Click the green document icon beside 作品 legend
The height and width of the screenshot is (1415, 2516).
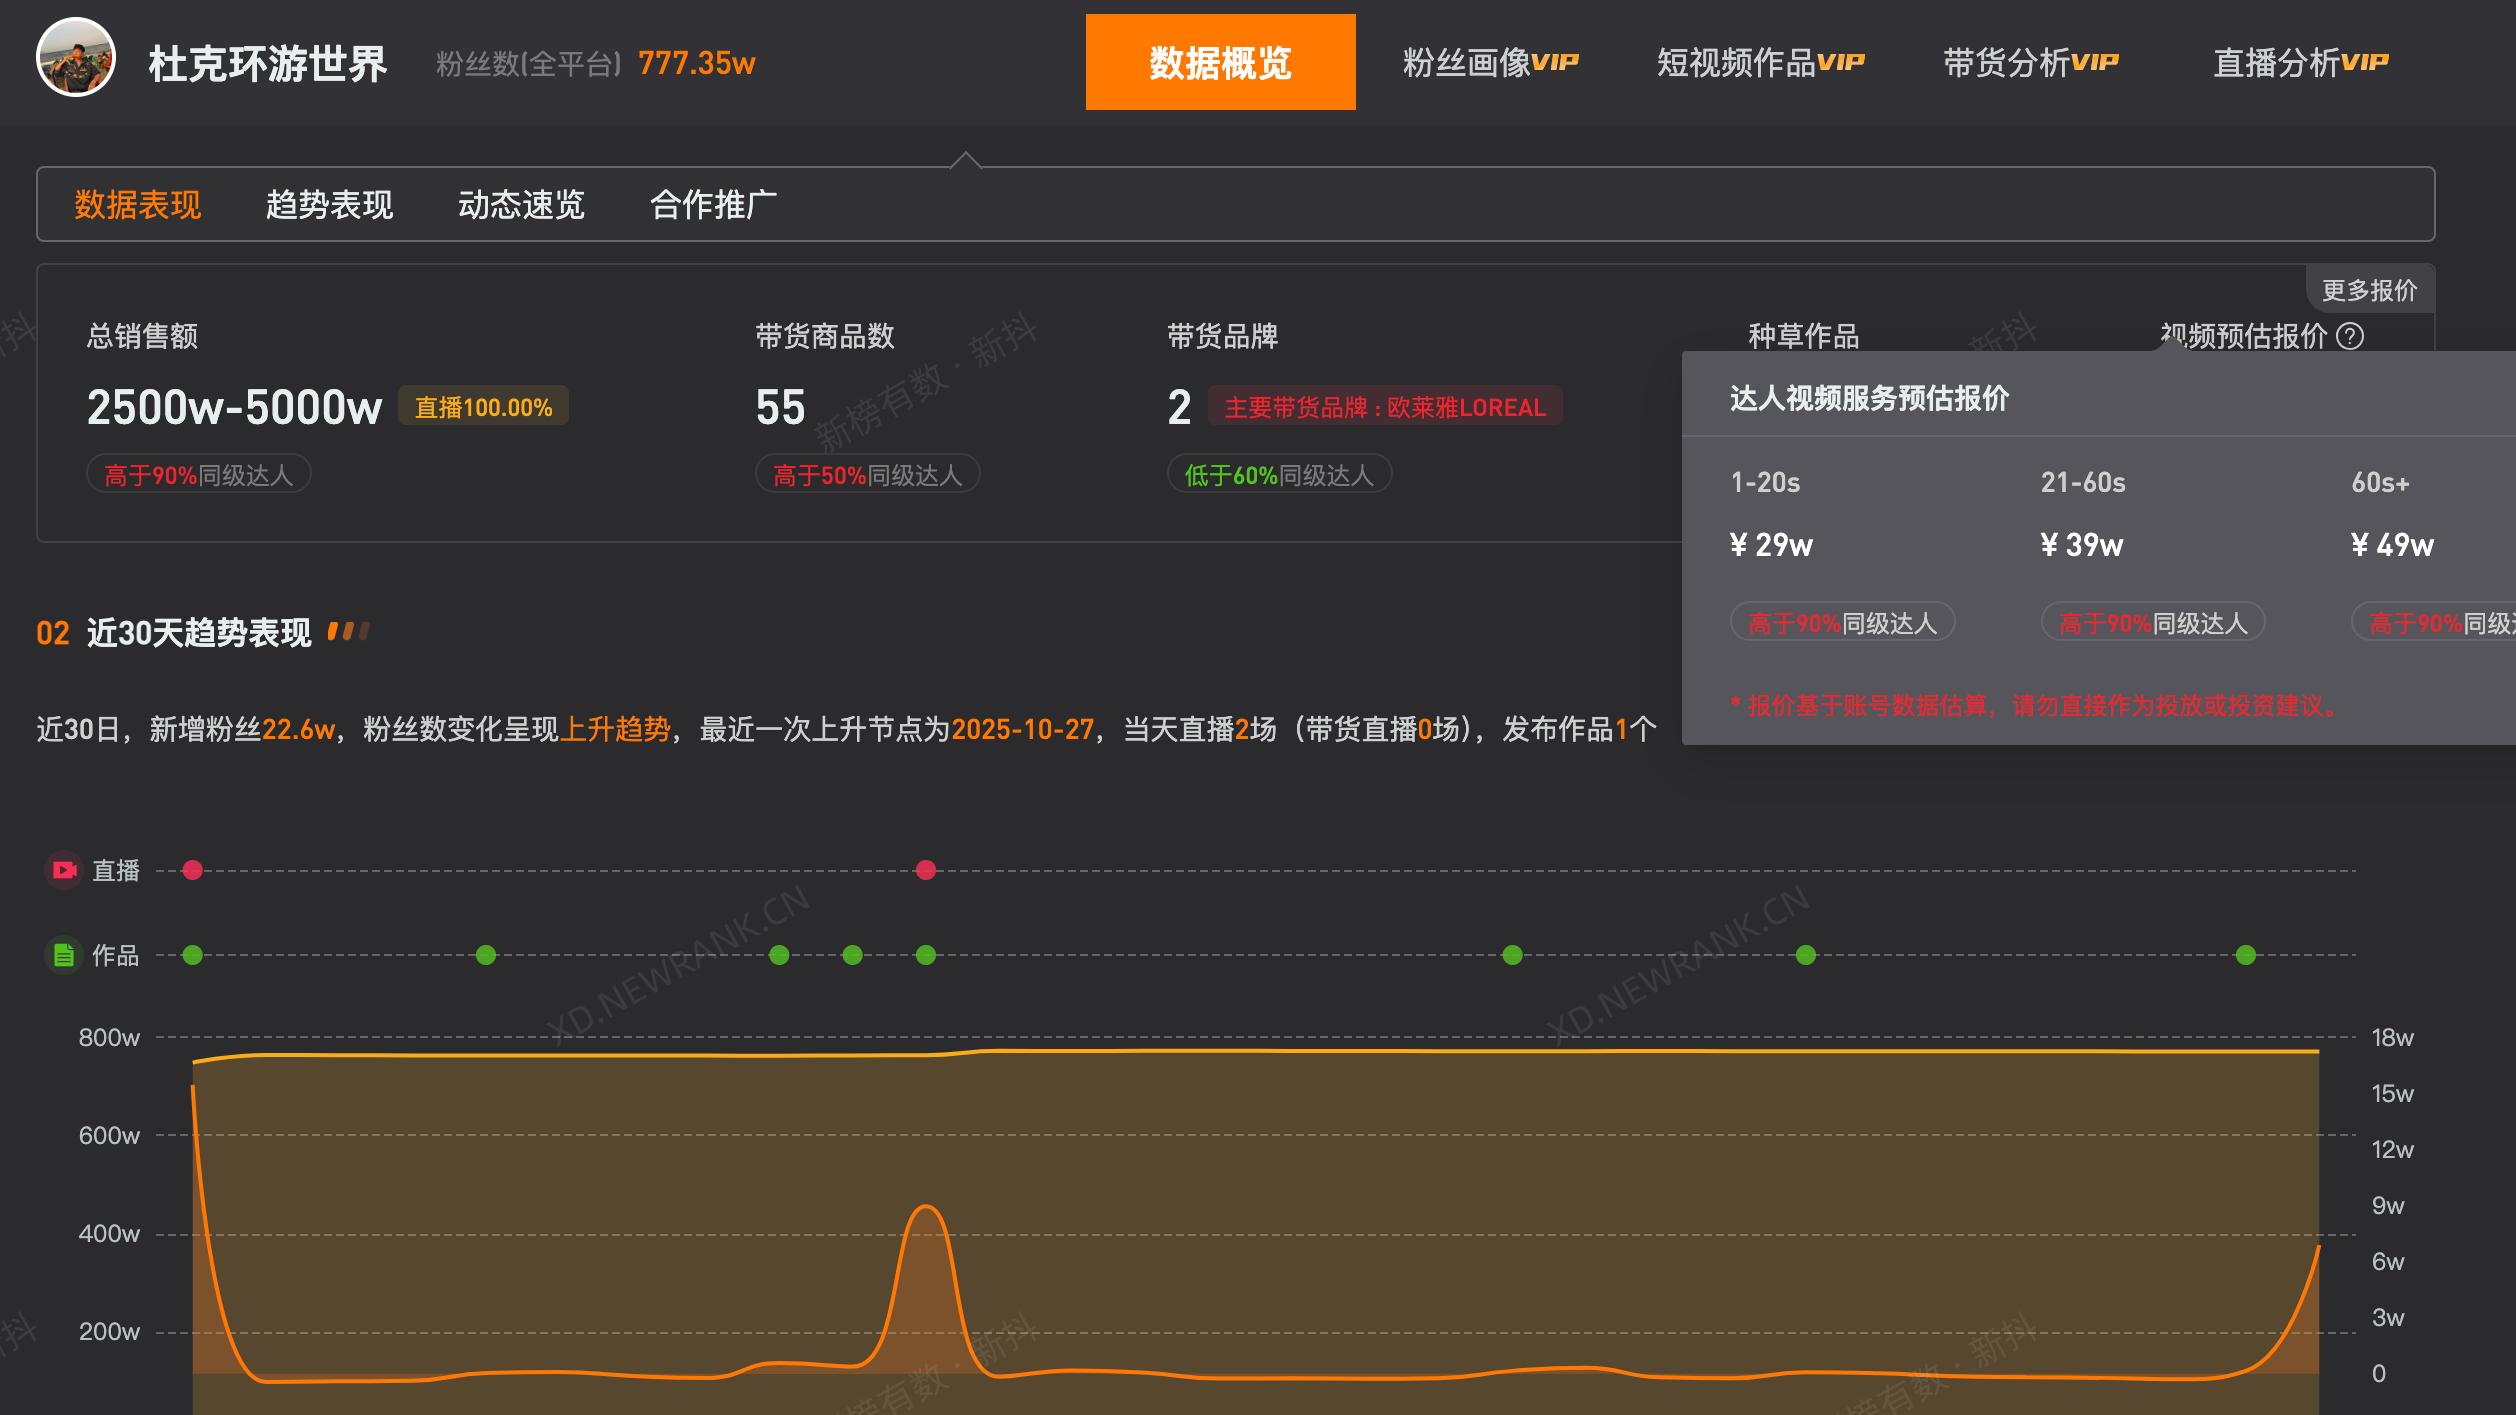64,955
